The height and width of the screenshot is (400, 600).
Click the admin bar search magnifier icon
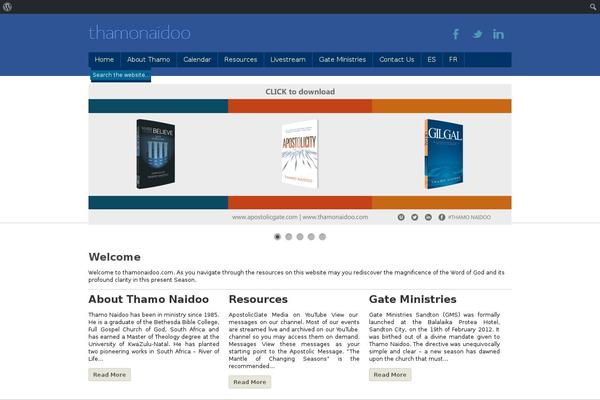click(593, 7)
